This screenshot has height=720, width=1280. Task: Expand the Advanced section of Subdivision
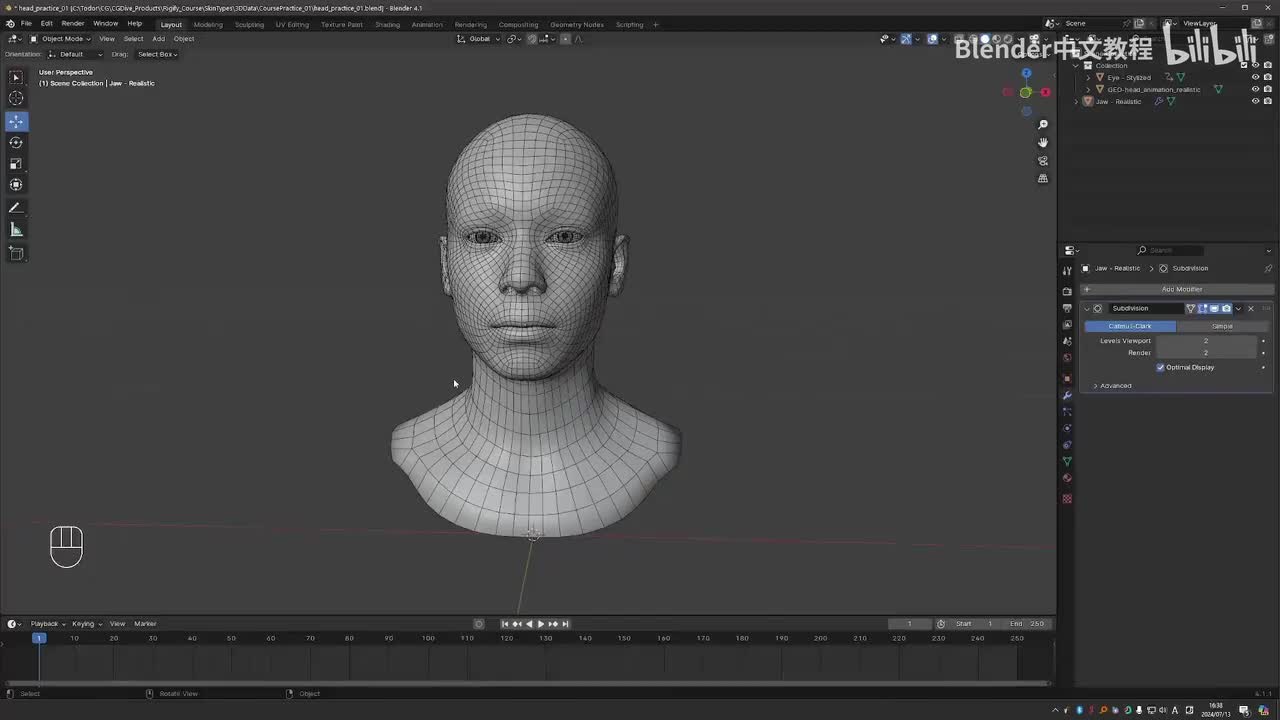click(1115, 386)
